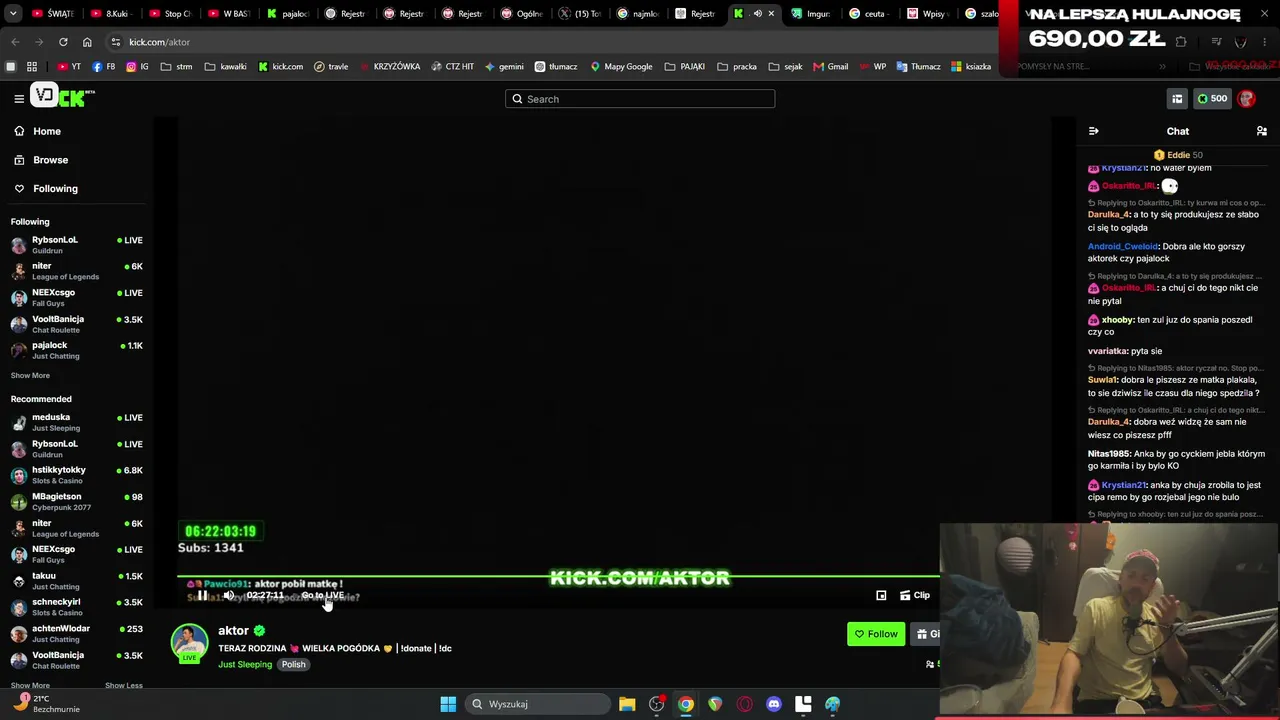Jump to live with Go to LIVE

(x=323, y=596)
